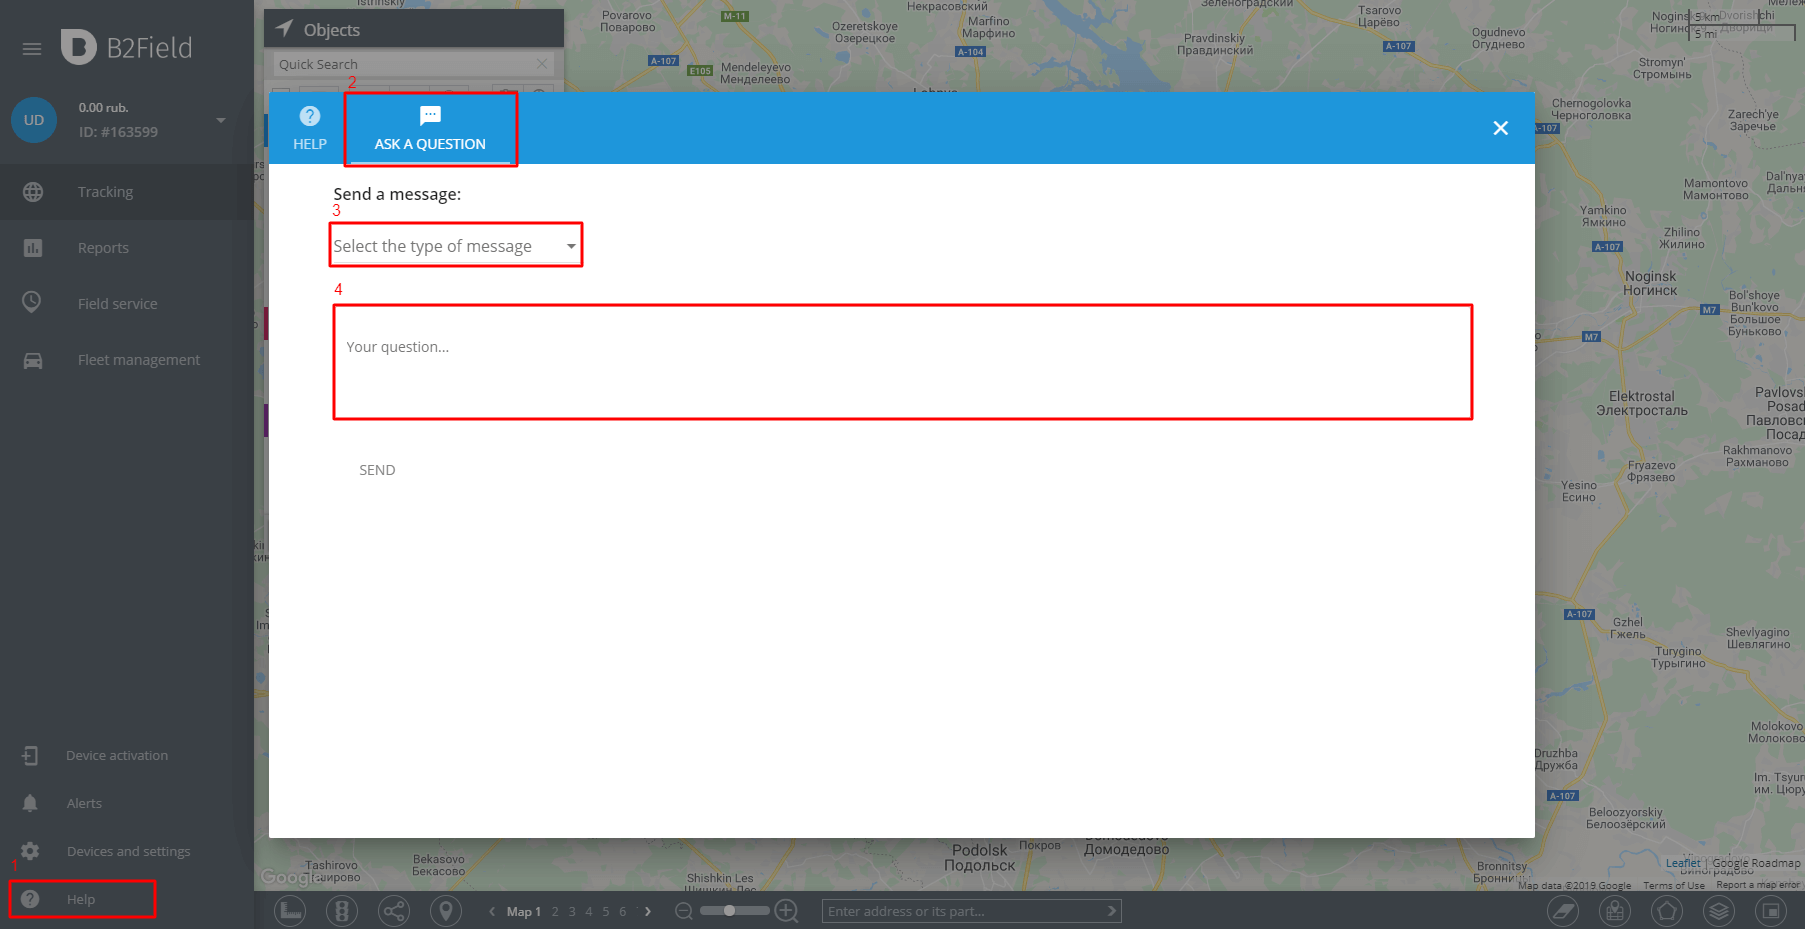Click the Reports chart icon
This screenshot has width=1805, height=929.
(33, 248)
